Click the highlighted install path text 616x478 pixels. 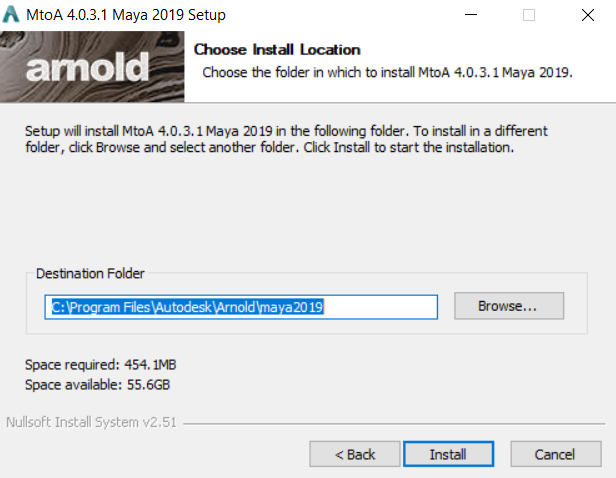point(190,307)
